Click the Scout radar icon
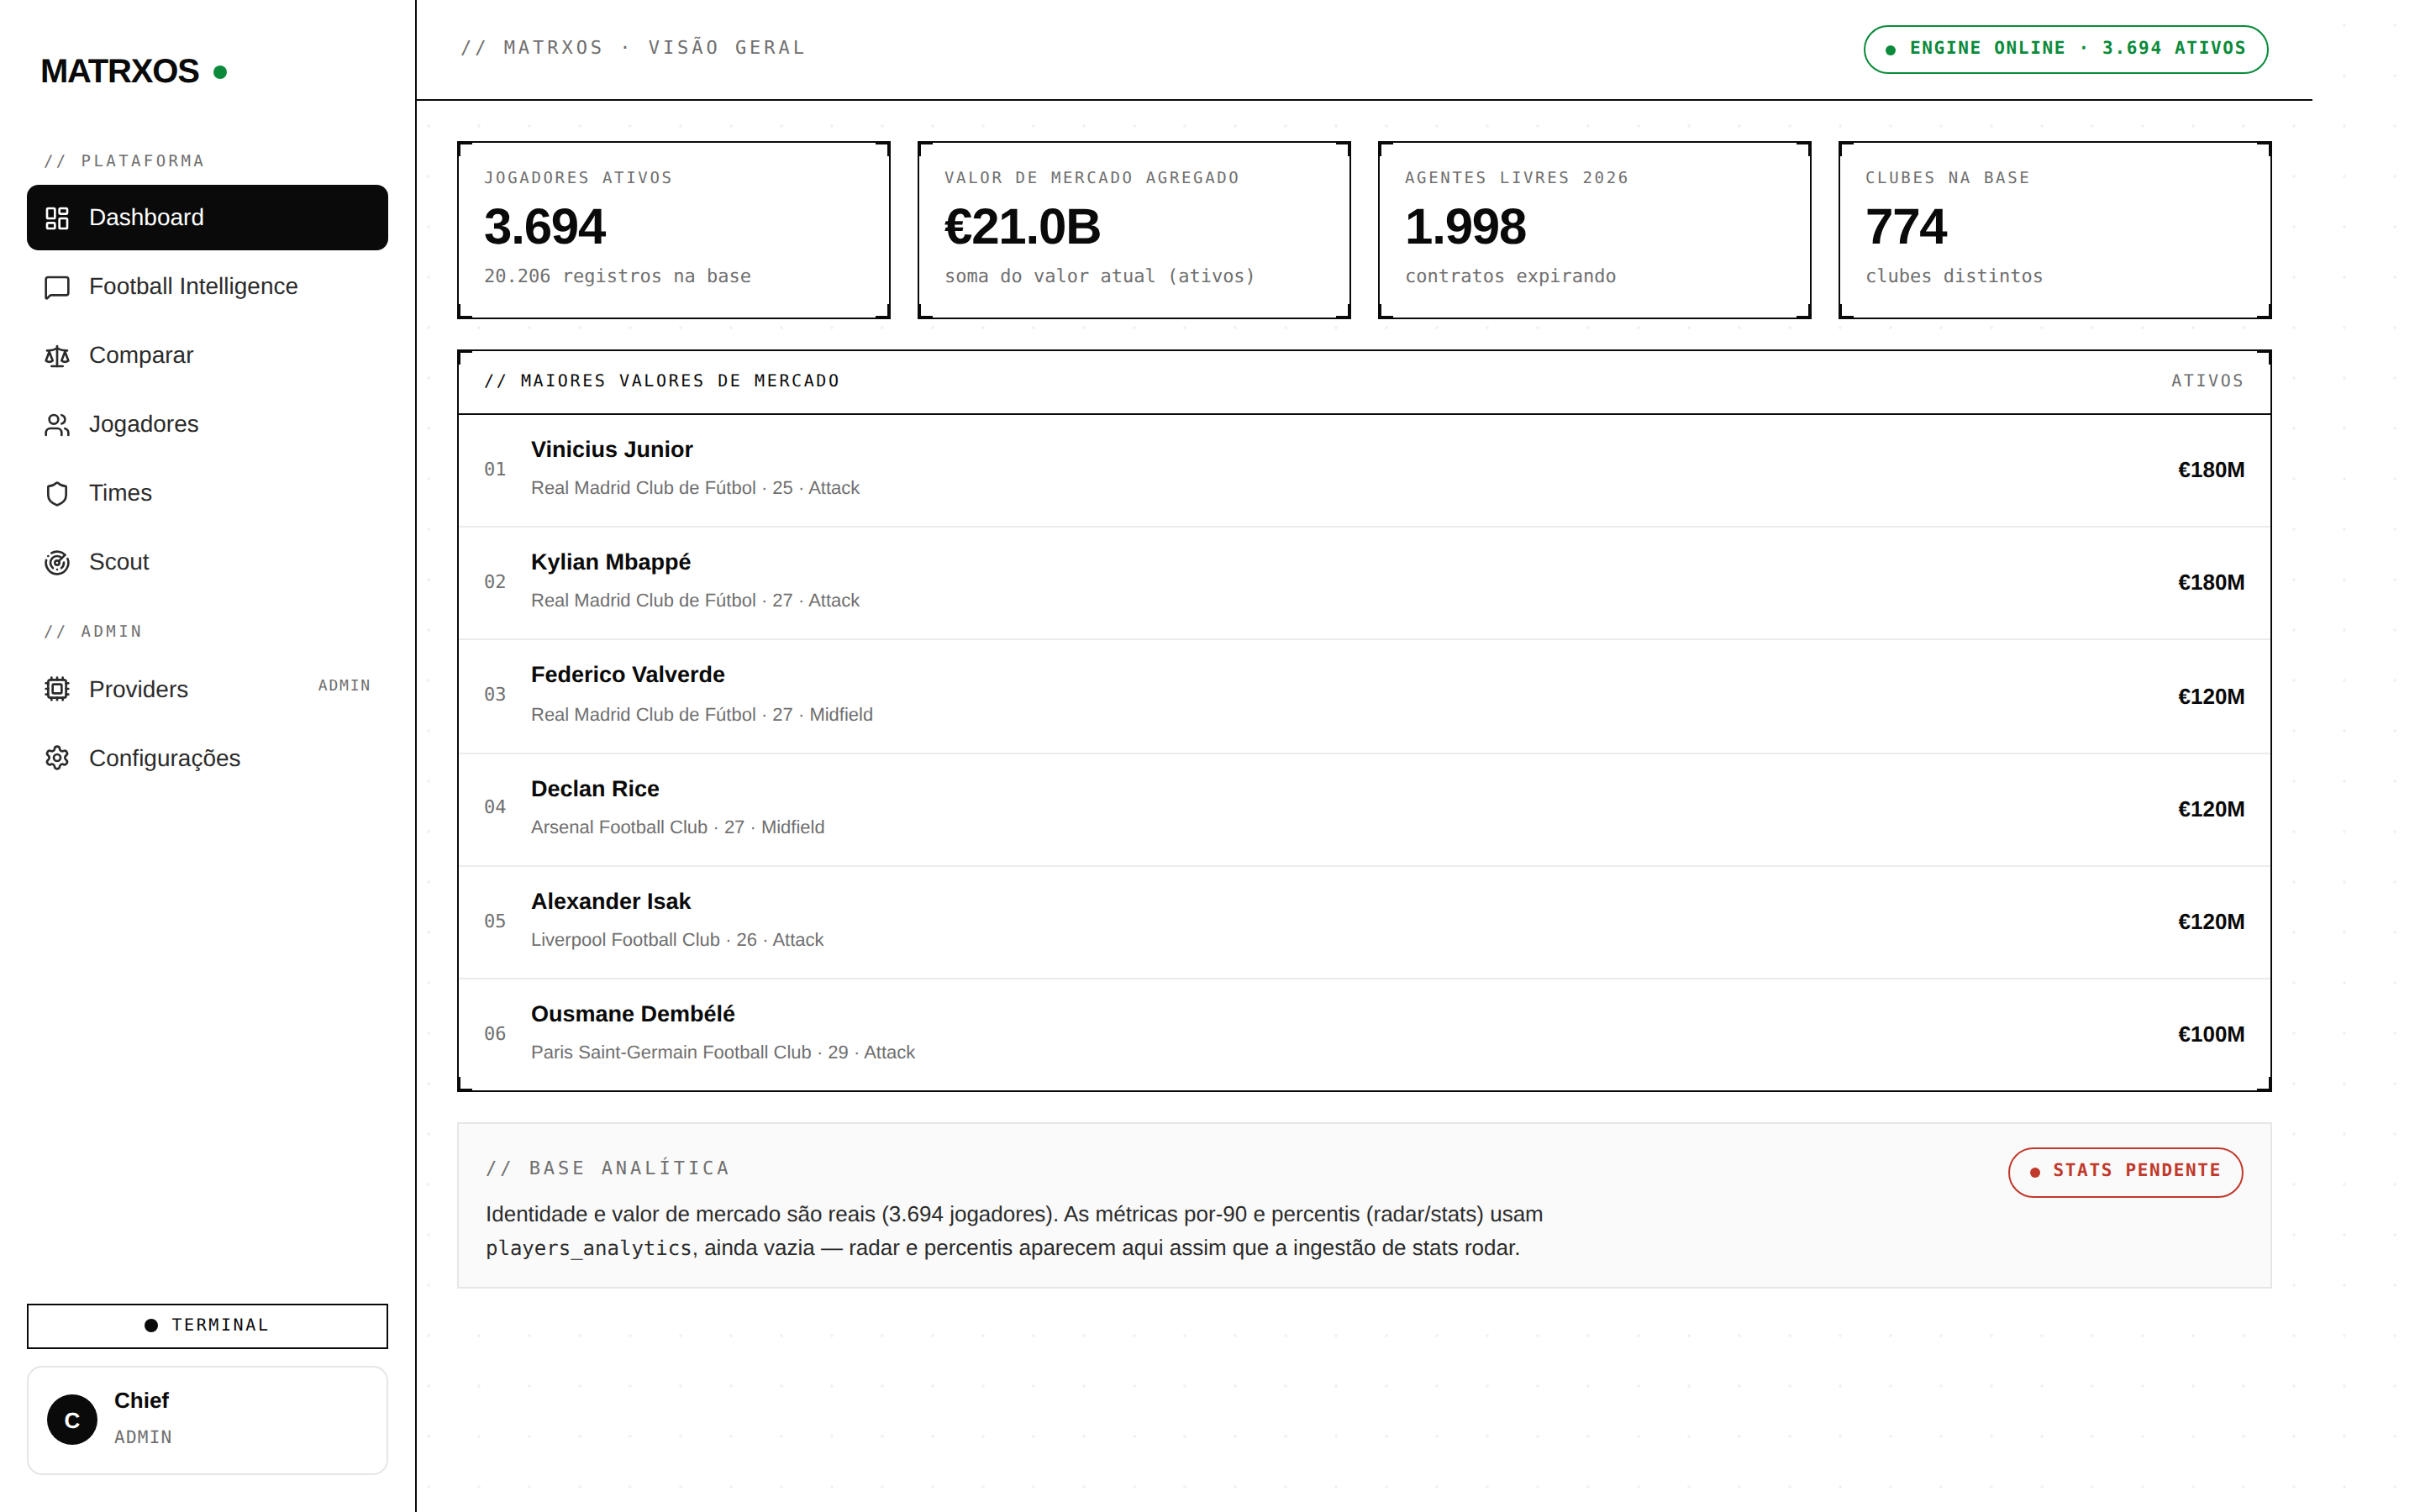2420x1512 pixels. (x=57, y=563)
